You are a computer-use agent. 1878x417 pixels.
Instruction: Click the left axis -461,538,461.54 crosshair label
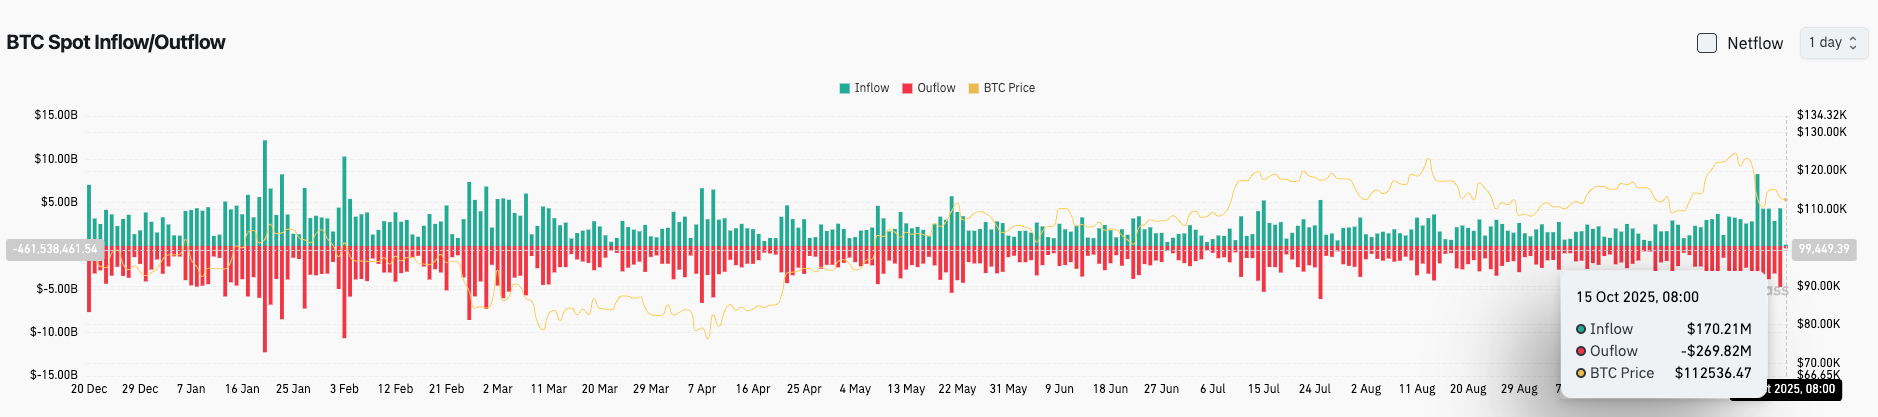tap(55, 249)
